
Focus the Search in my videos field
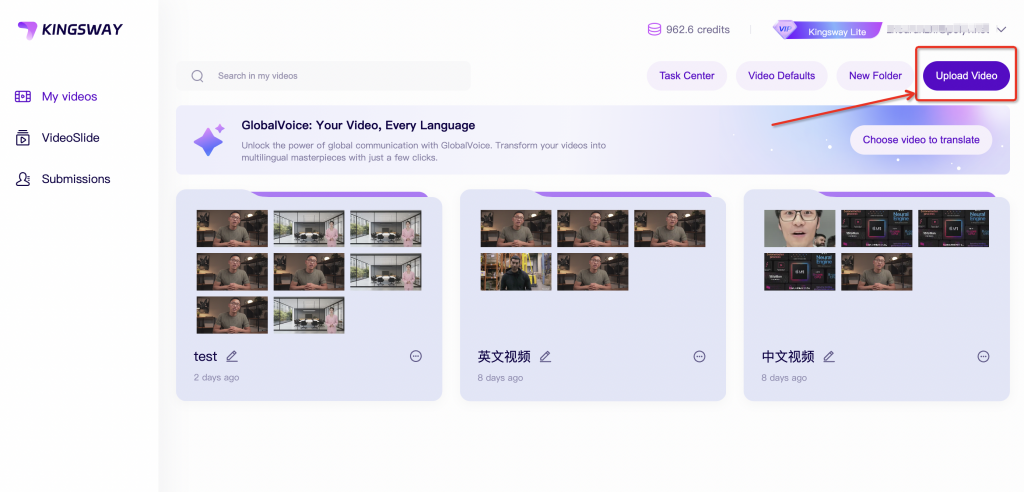[x=323, y=76]
